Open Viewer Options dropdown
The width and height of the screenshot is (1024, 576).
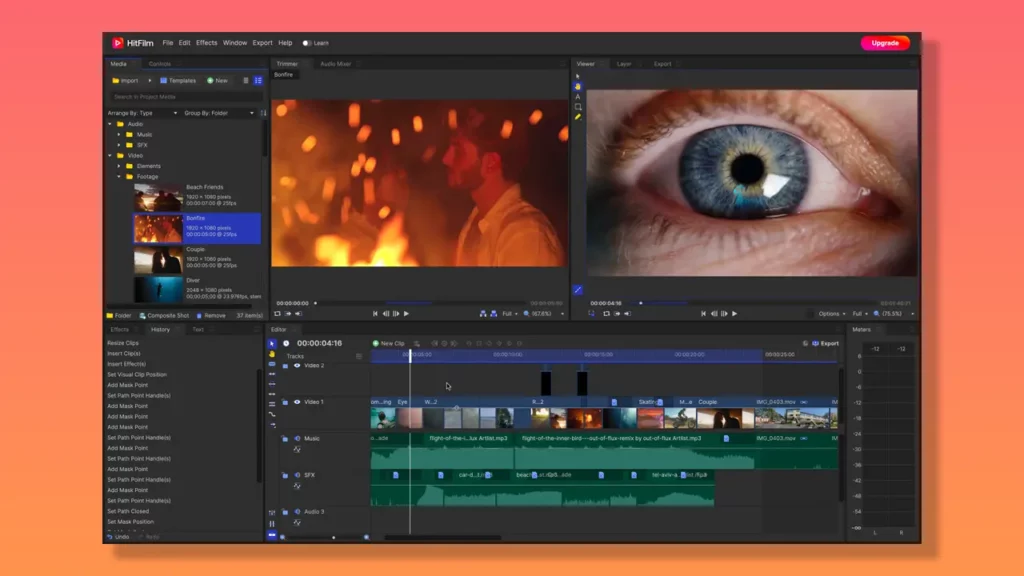point(832,313)
